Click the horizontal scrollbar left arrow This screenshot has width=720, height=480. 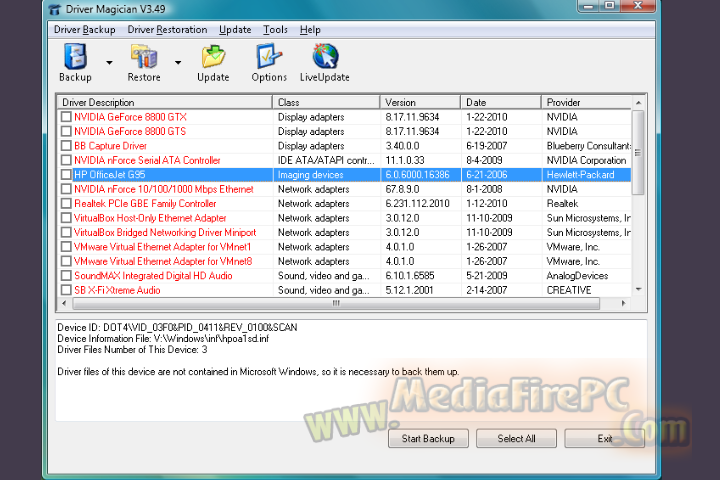[64, 303]
